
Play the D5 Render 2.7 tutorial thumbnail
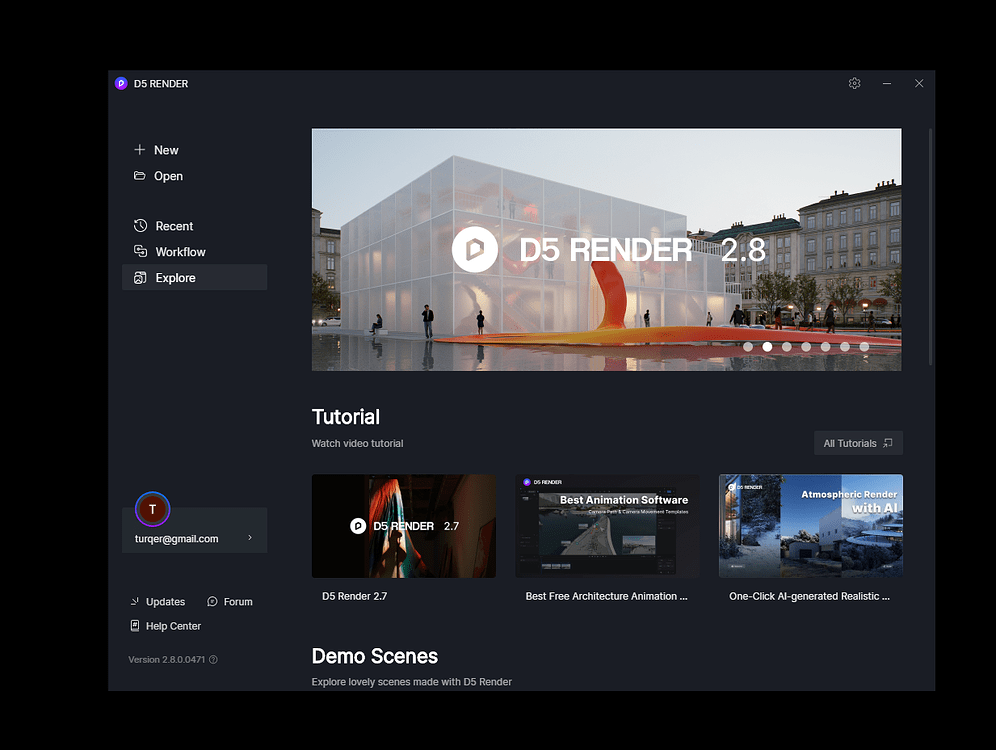[403, 526]
